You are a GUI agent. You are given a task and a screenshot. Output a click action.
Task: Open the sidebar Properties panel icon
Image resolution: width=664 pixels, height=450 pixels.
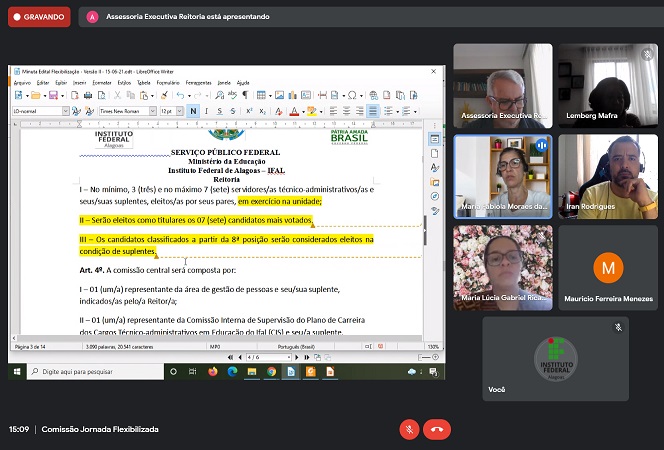(x=434, y=140)
